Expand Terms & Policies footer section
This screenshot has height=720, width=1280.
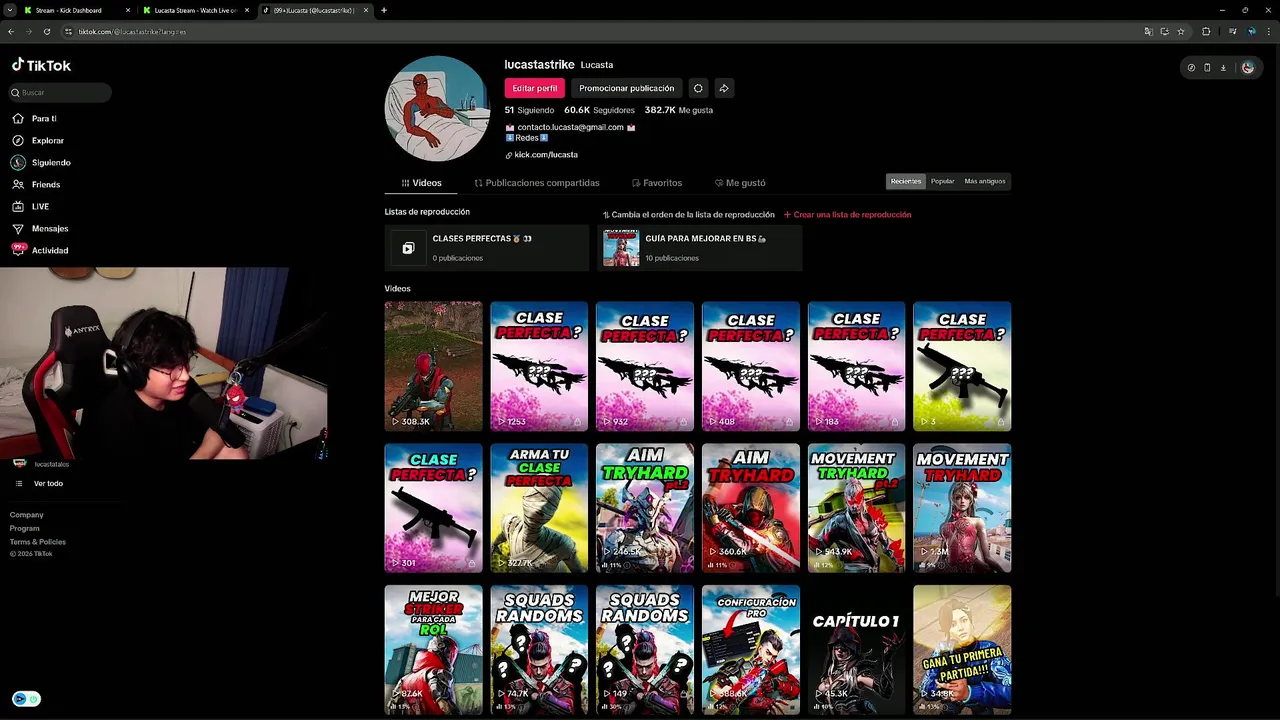point(38,542)
